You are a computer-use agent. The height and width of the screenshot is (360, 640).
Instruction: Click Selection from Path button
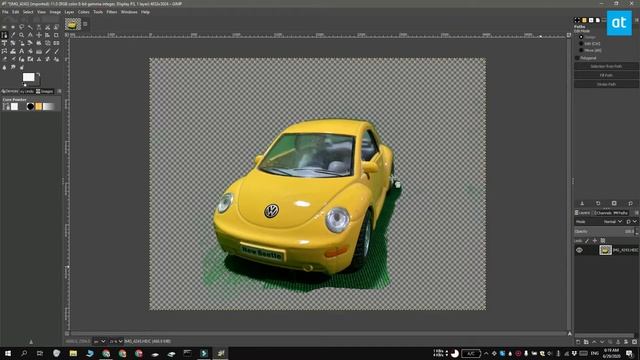[x=606, y=66]
